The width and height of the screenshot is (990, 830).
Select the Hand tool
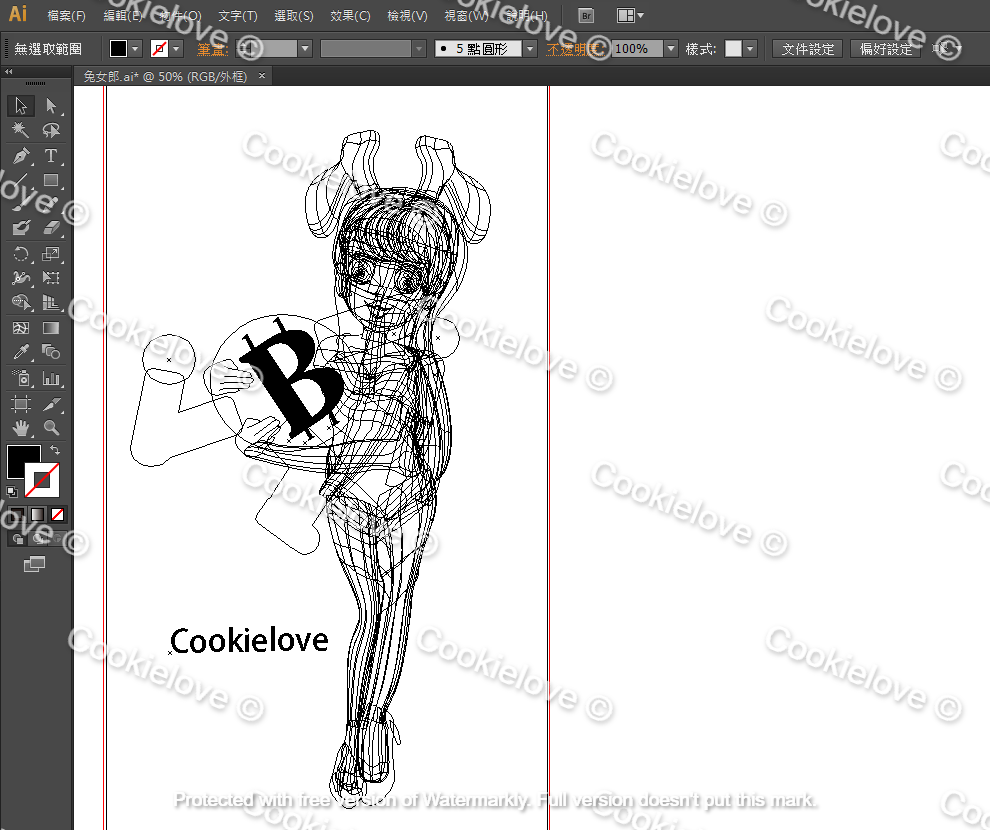coord(21,428)
